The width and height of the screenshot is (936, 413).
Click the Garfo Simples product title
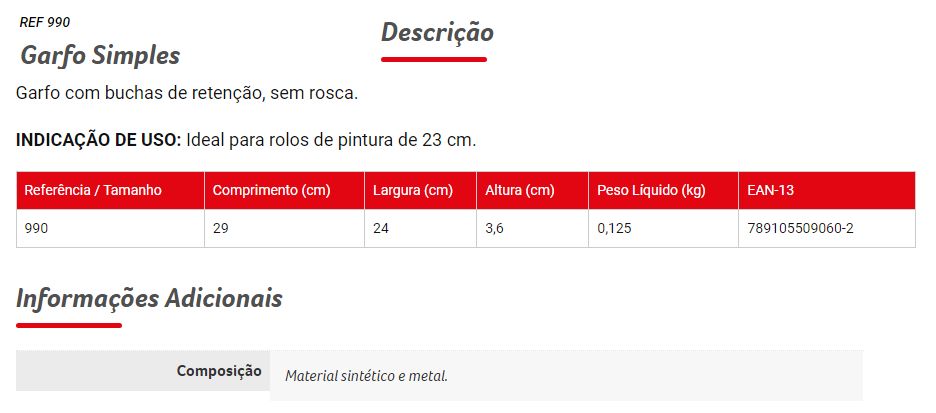[100, 55]
